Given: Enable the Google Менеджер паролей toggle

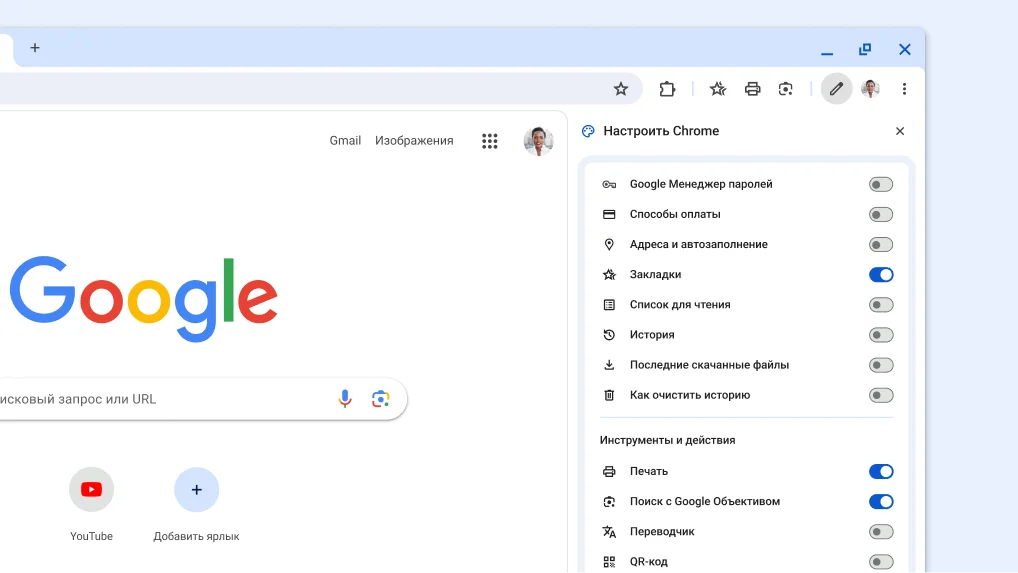Looking at the screenshot, I should coord(881,184).
